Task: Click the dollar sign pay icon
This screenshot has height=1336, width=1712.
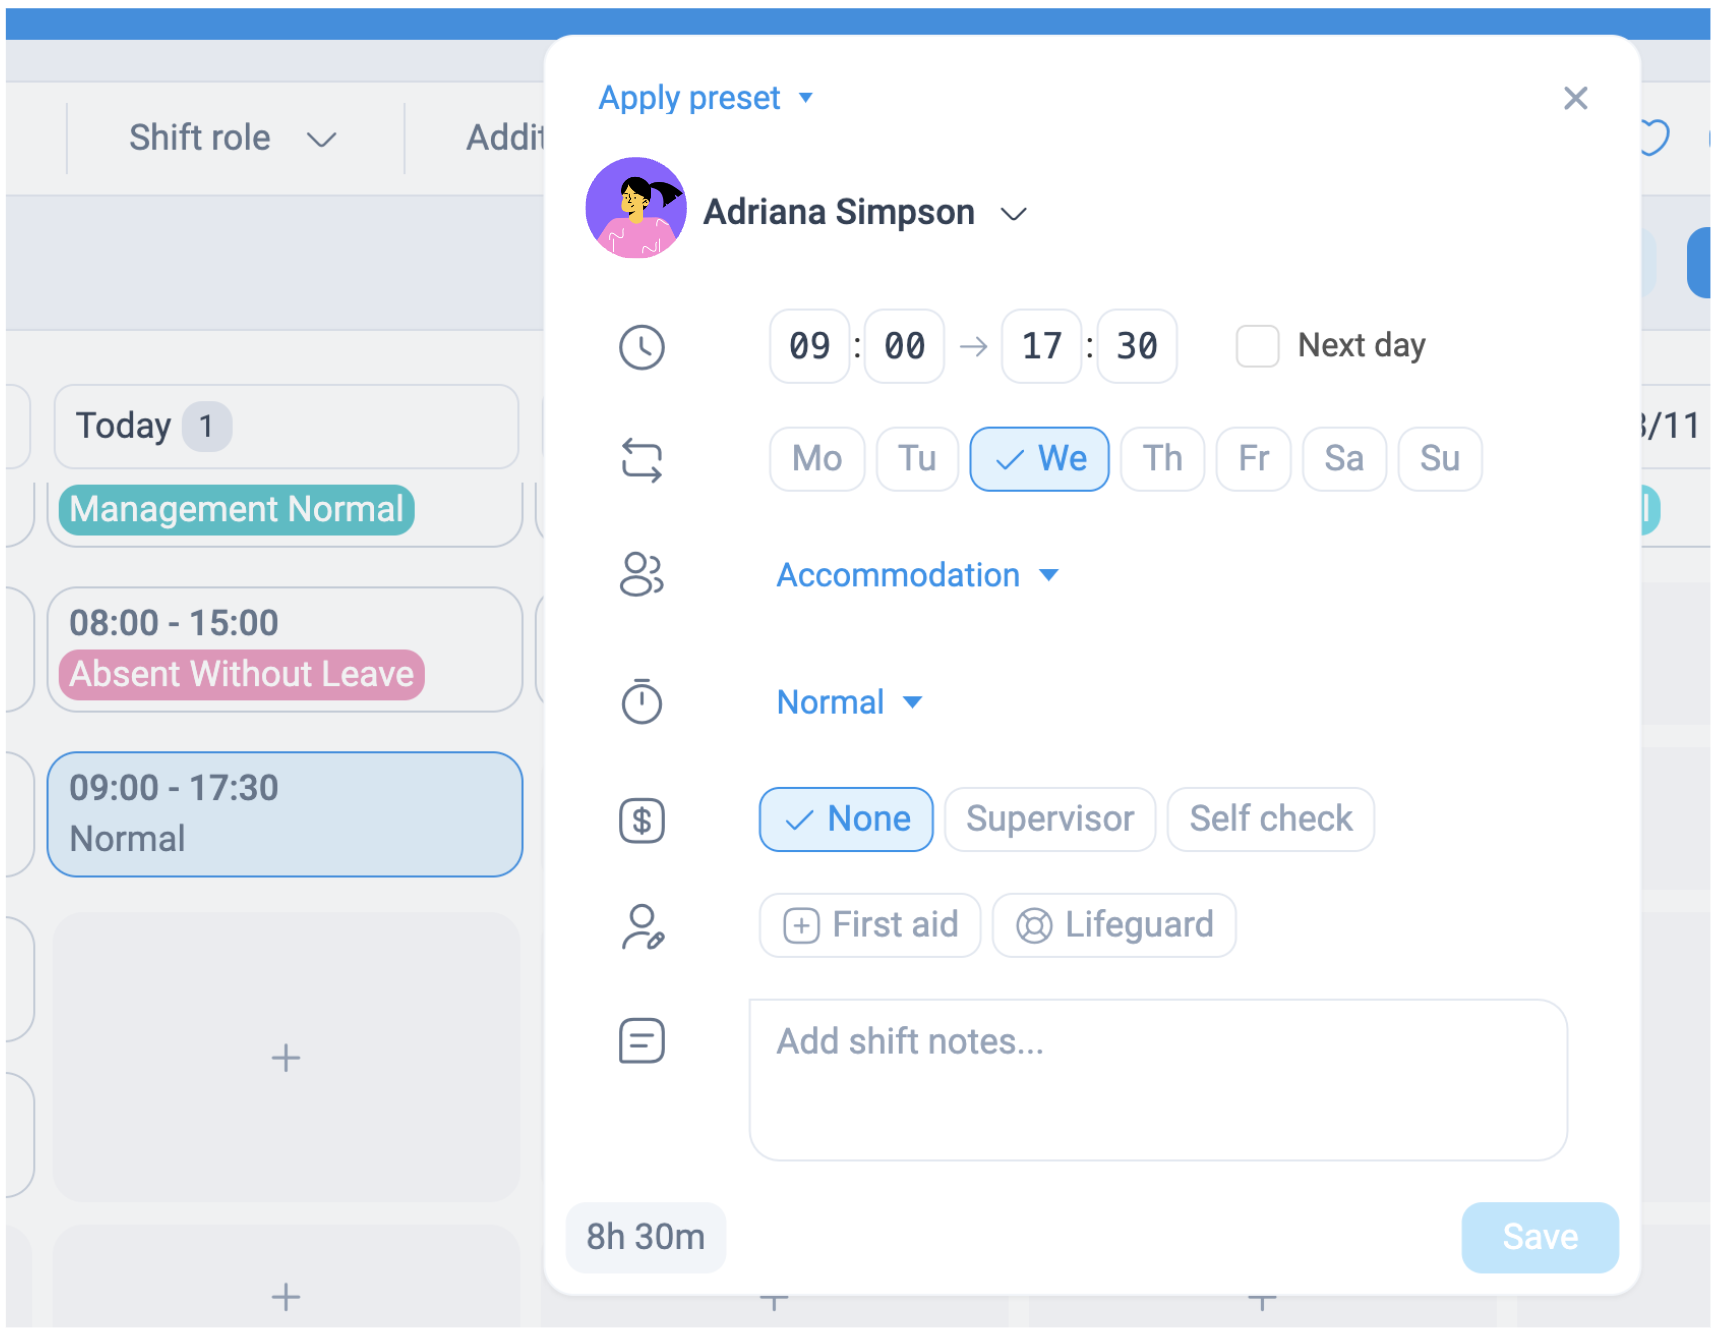Action: pyautogui.click(x=641, y=820)
